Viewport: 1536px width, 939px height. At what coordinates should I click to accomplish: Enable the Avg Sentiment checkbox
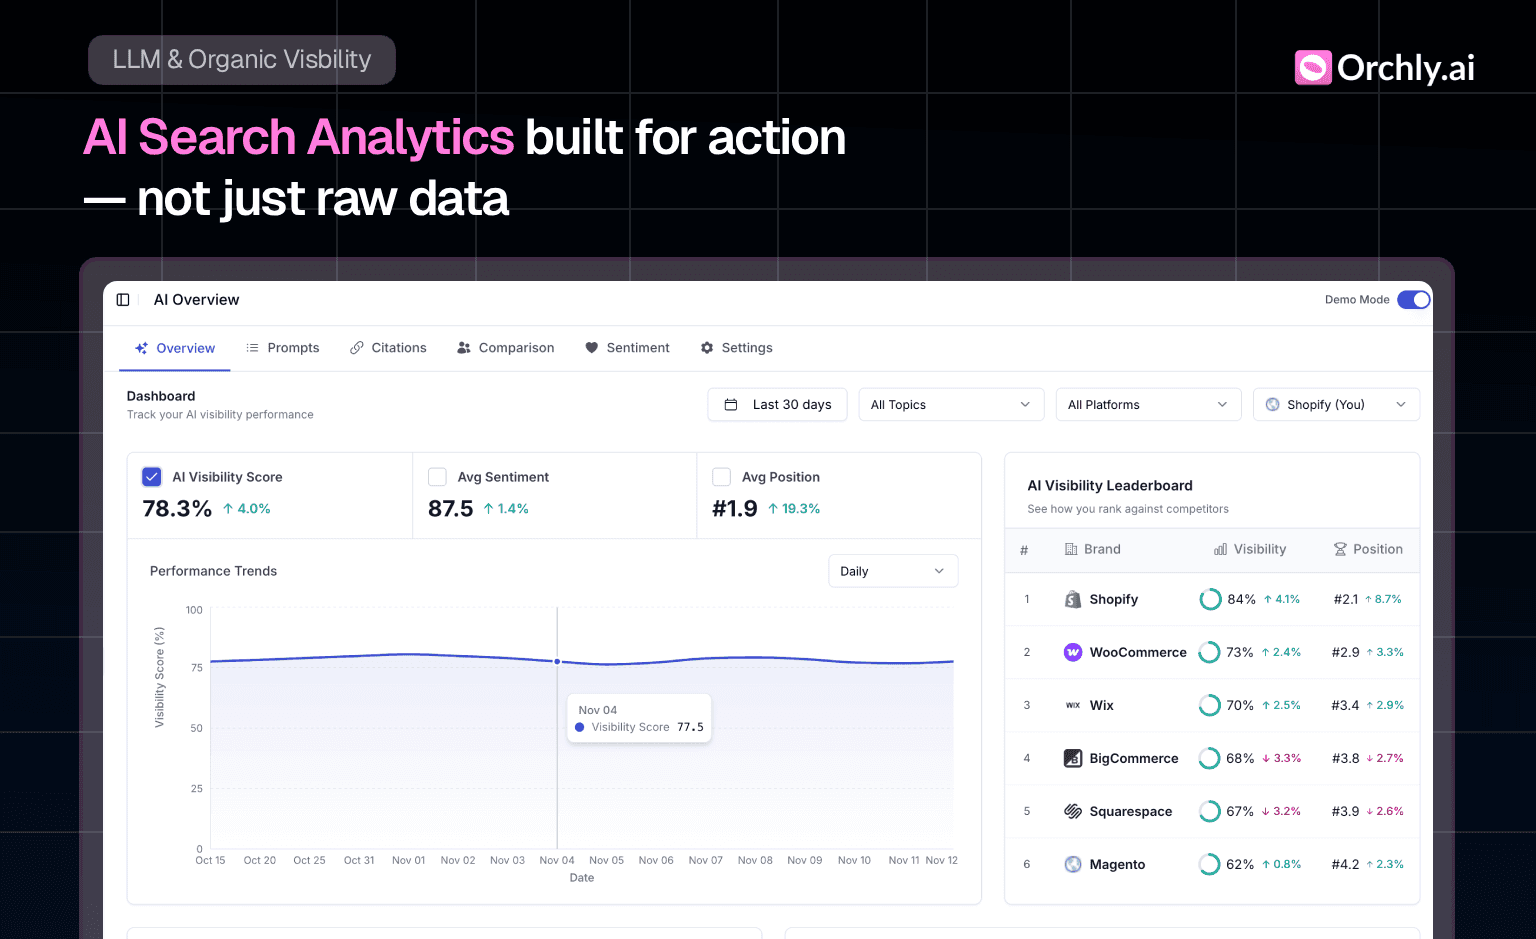coord(437,477)
